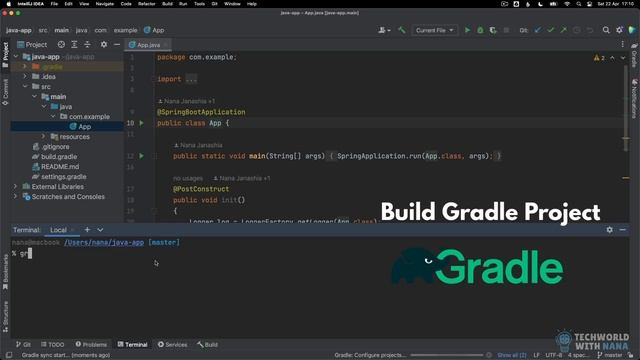The height and width of the screenshot is (360, 640).
Task: Open macOS Spotlight search icon
Action: click(x=578, y=4)
